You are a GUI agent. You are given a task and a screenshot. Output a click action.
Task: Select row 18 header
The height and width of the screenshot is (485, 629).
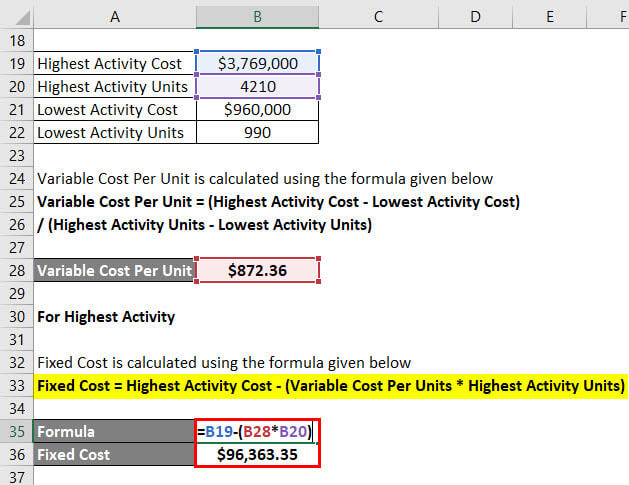tap(17, 40)
